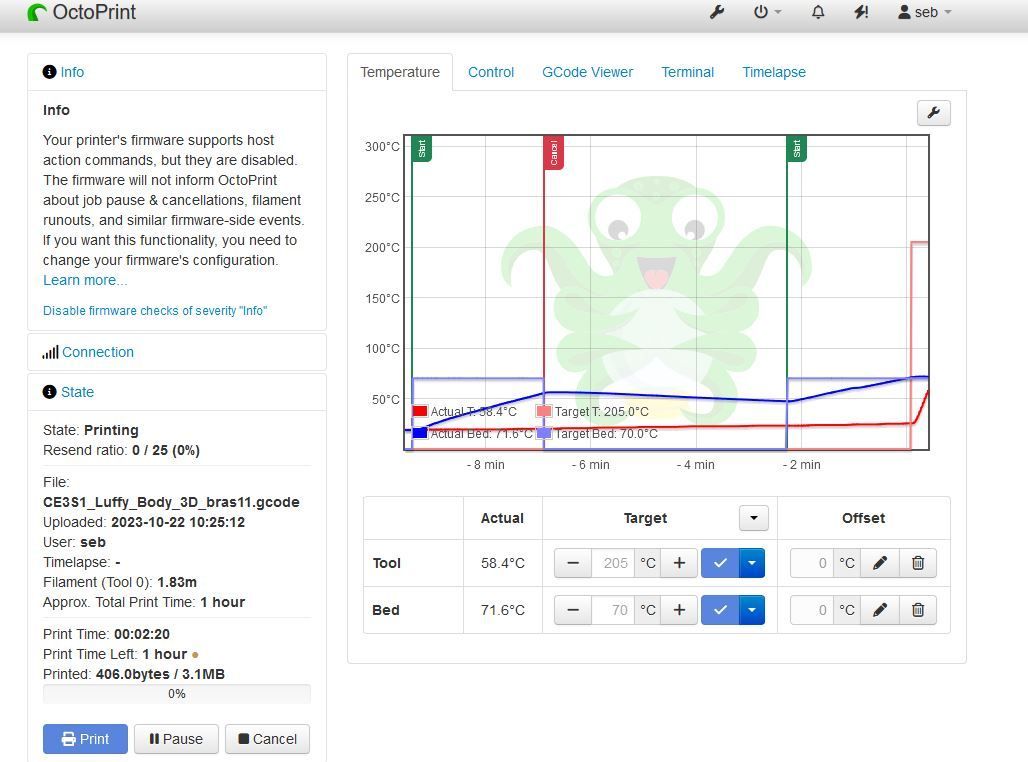Viewport: 1028px width, 762px height.
Task: Open the system power menu
Action: (x=767, y=12)
